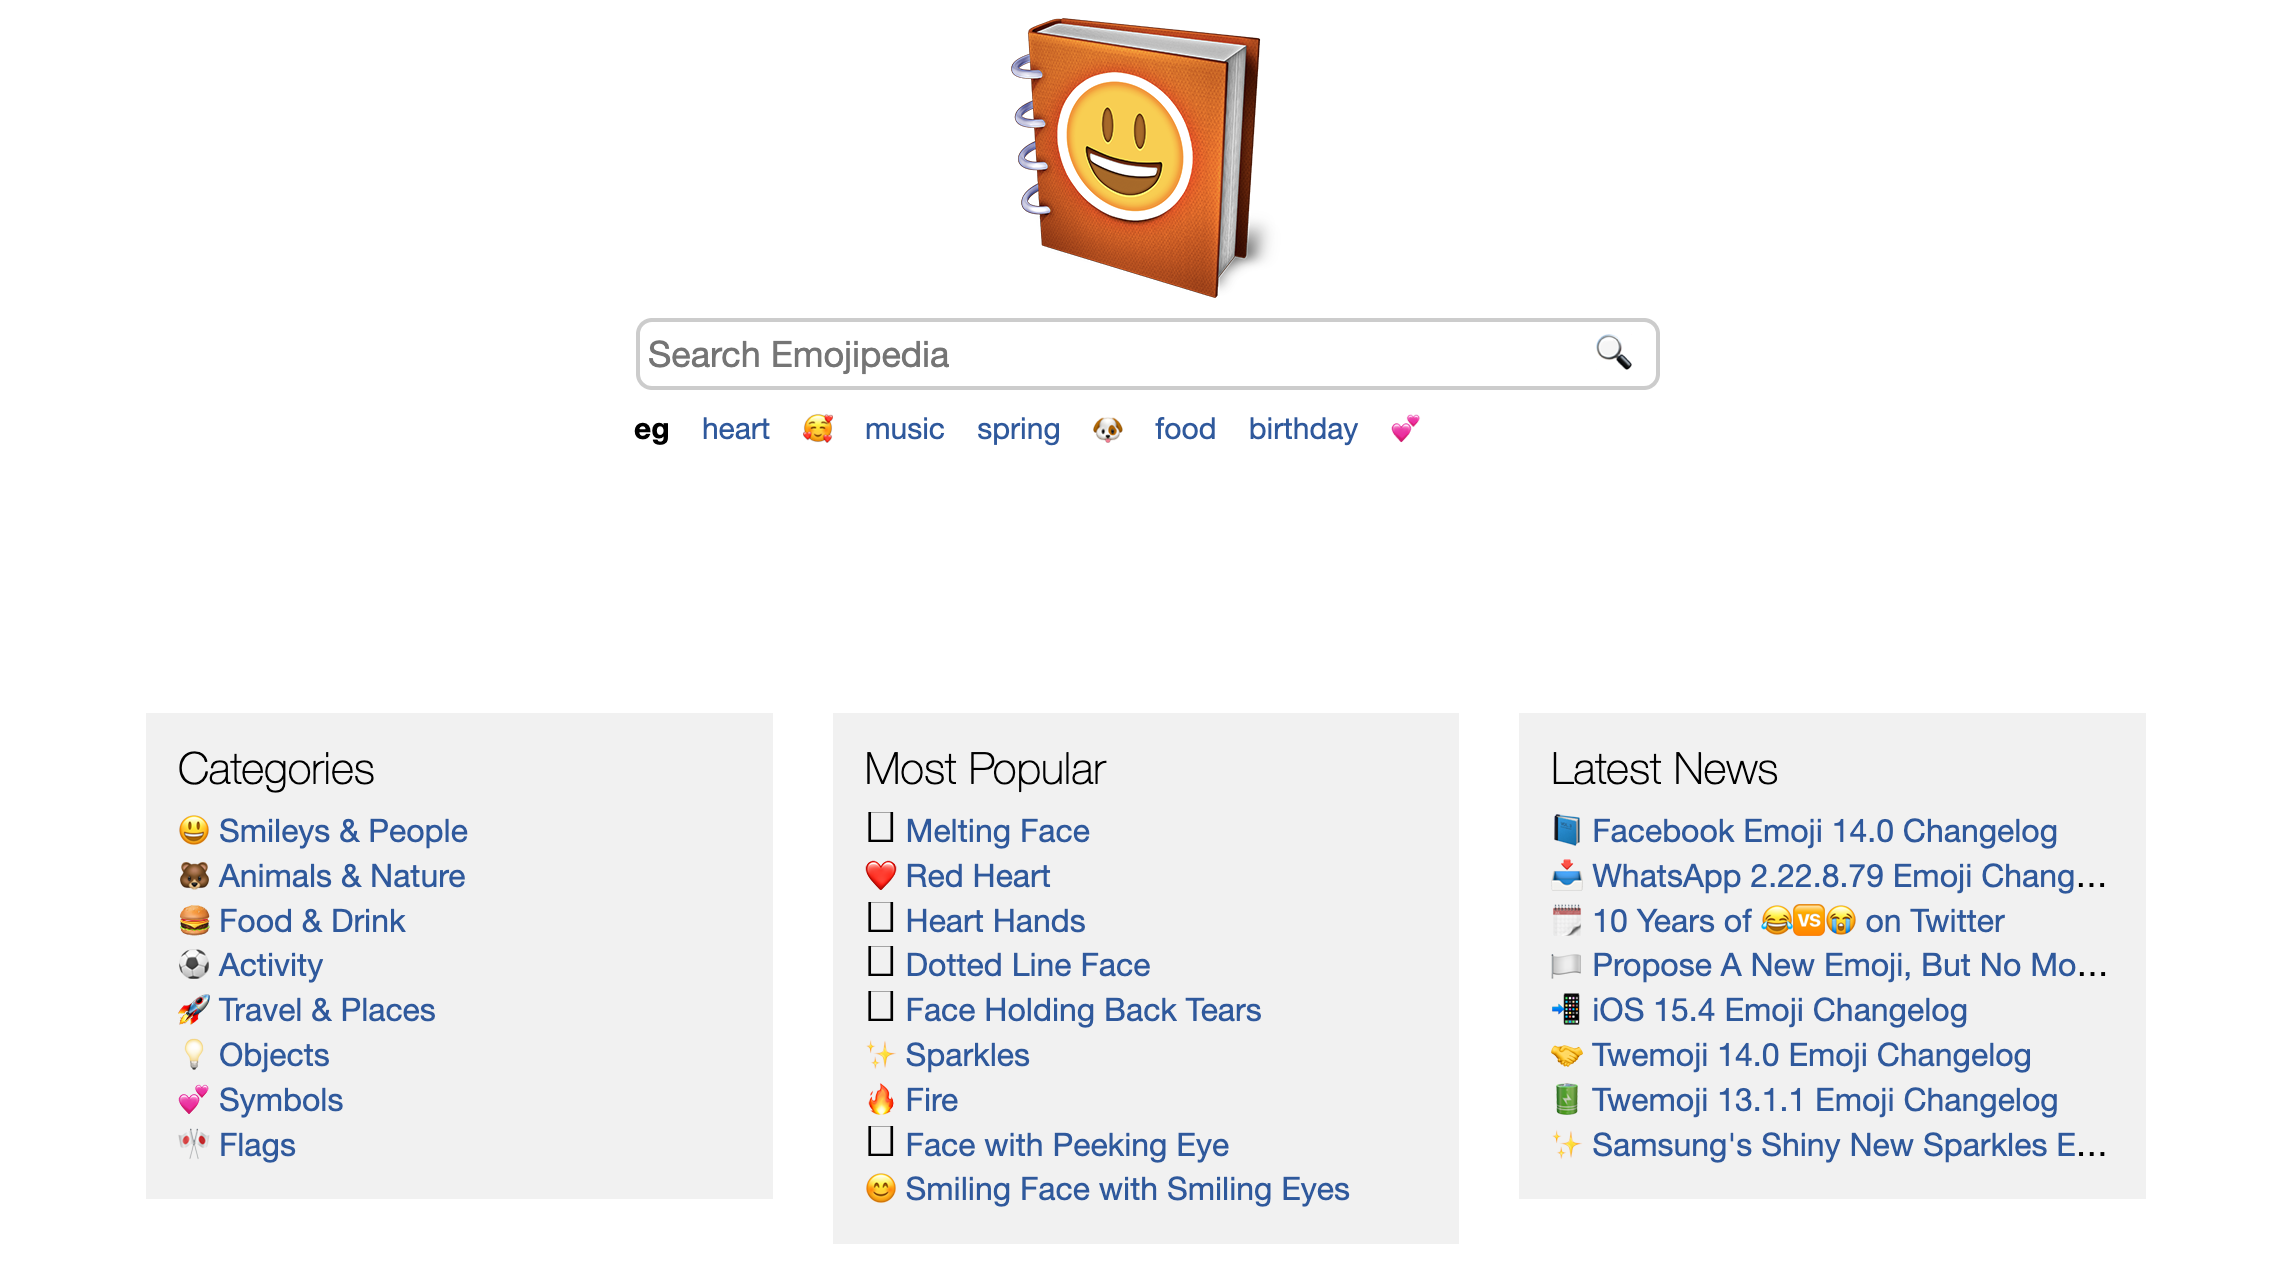Click the handshake emoji beside Twemoji 14.0
Viewport: 2286px width, 1270px height.
coord(1567,1054)
